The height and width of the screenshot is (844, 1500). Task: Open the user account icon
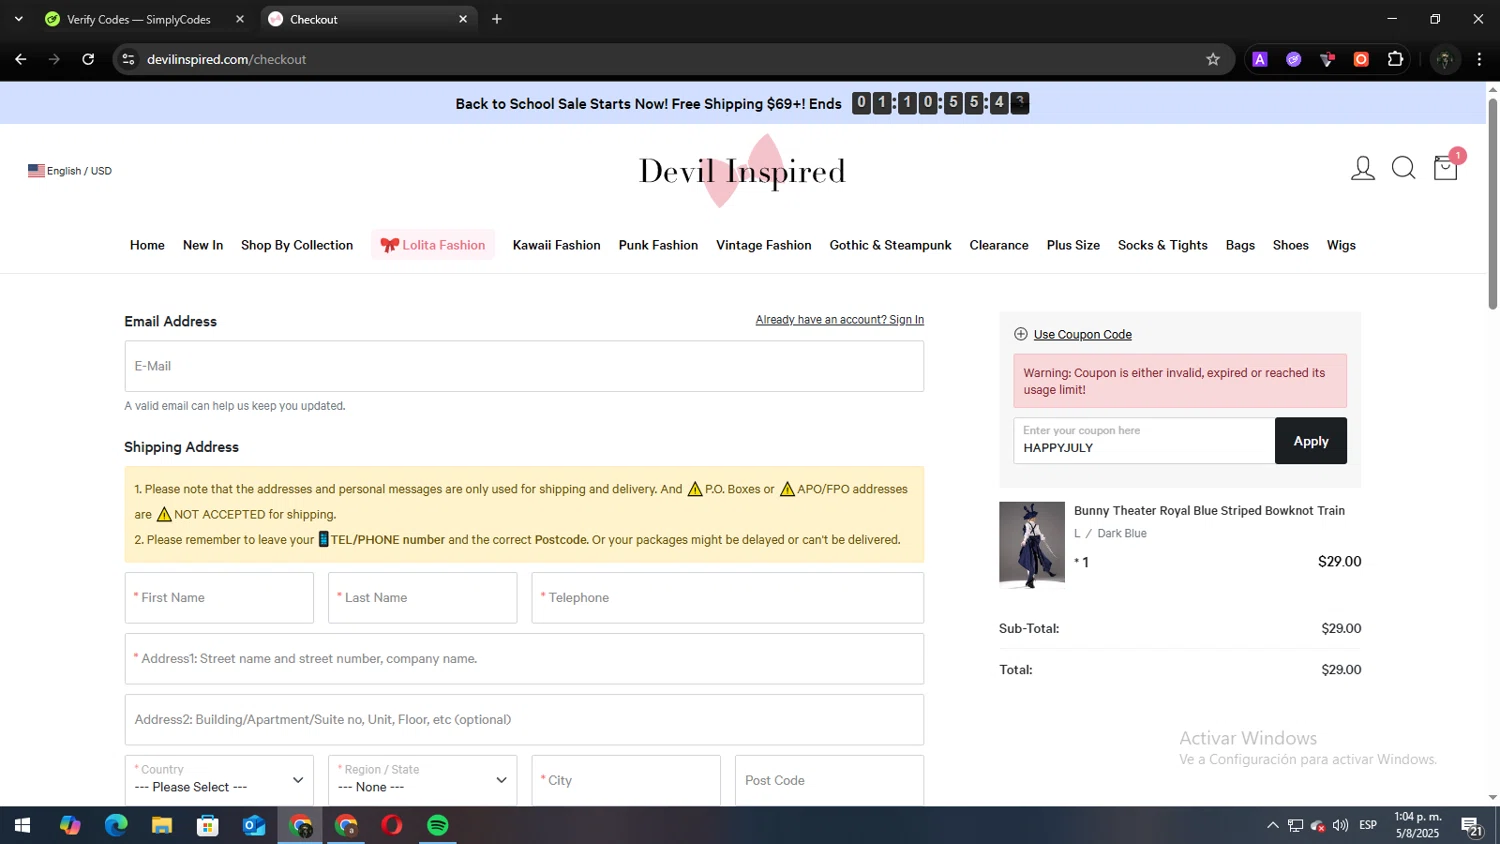pos(1362,168)
